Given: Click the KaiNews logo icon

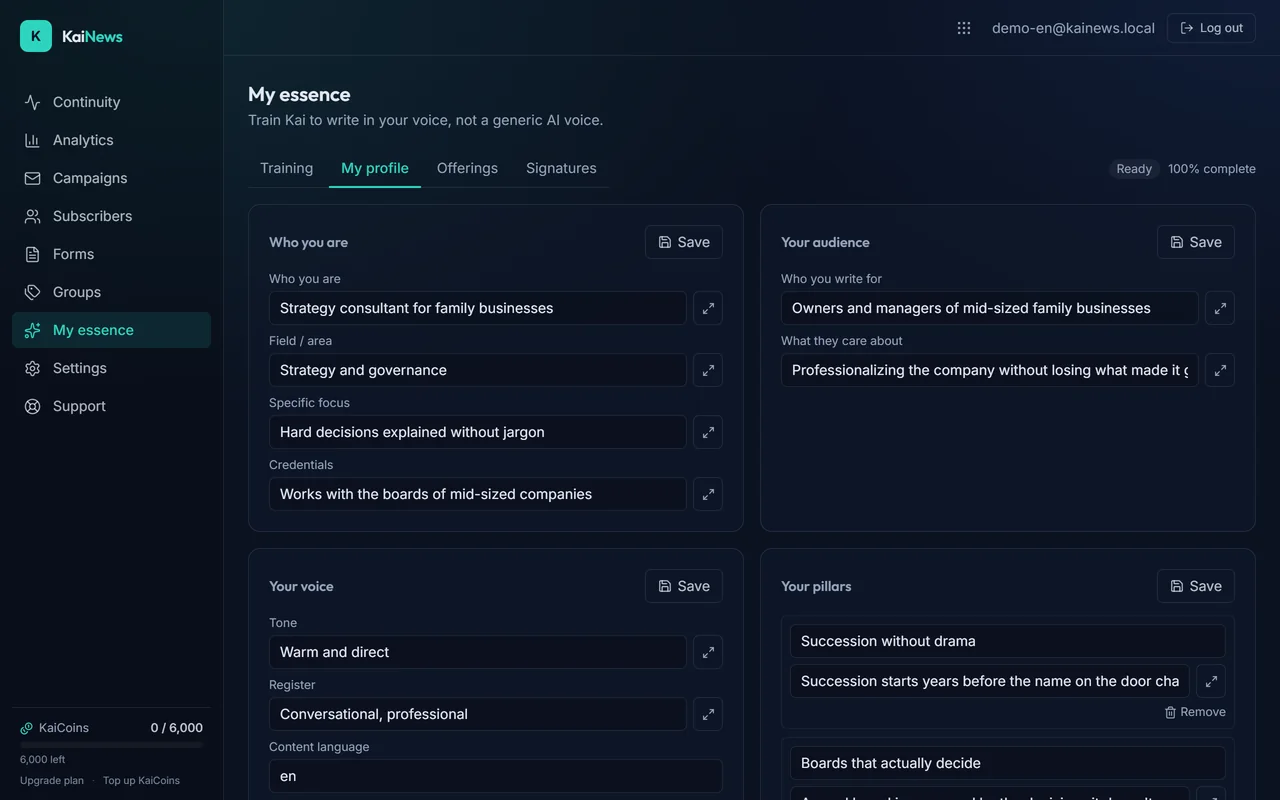Looking at the screenshot, I should [36, 36].
